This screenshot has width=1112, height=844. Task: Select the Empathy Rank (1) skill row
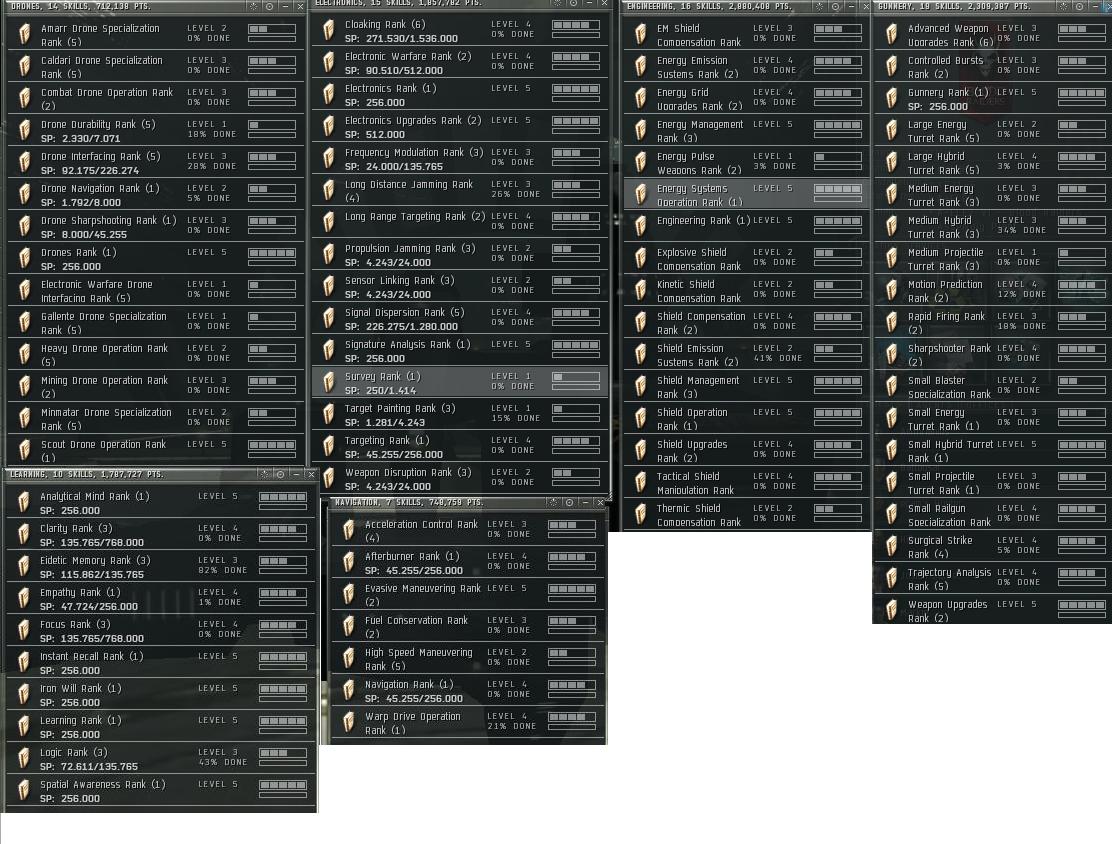click(x=161, y=598)
